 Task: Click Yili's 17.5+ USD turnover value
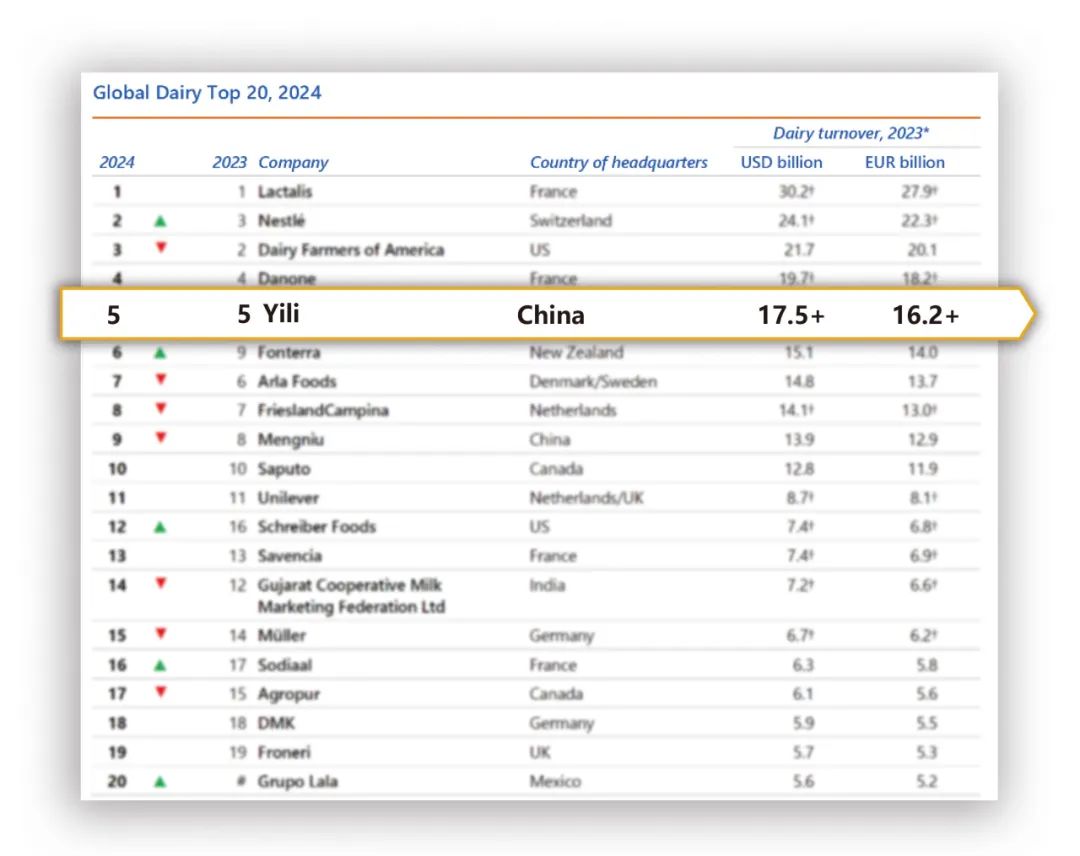click(x=791, y=315)
